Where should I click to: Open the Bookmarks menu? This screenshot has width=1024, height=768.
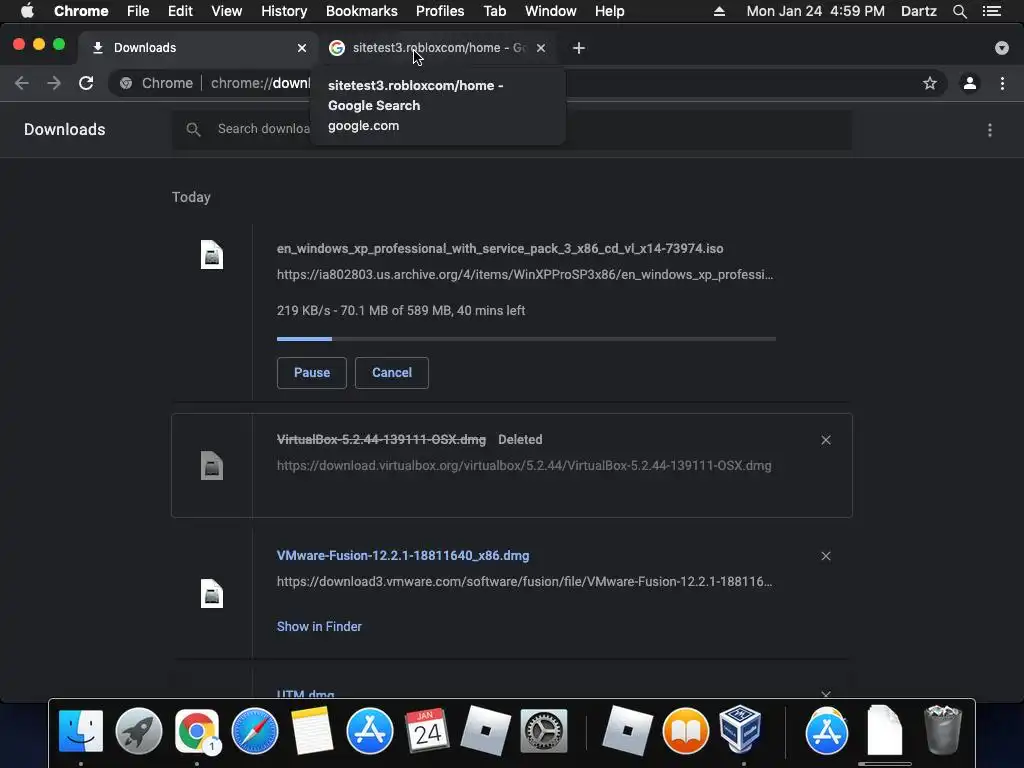[x=361, y=11]
